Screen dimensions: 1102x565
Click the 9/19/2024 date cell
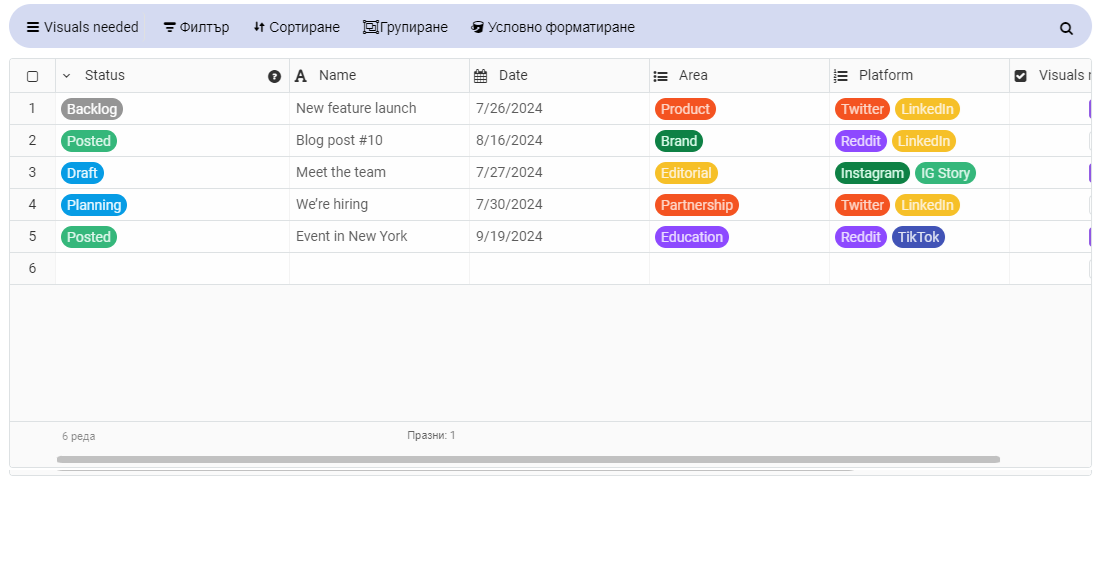click(x=559, y=237)
